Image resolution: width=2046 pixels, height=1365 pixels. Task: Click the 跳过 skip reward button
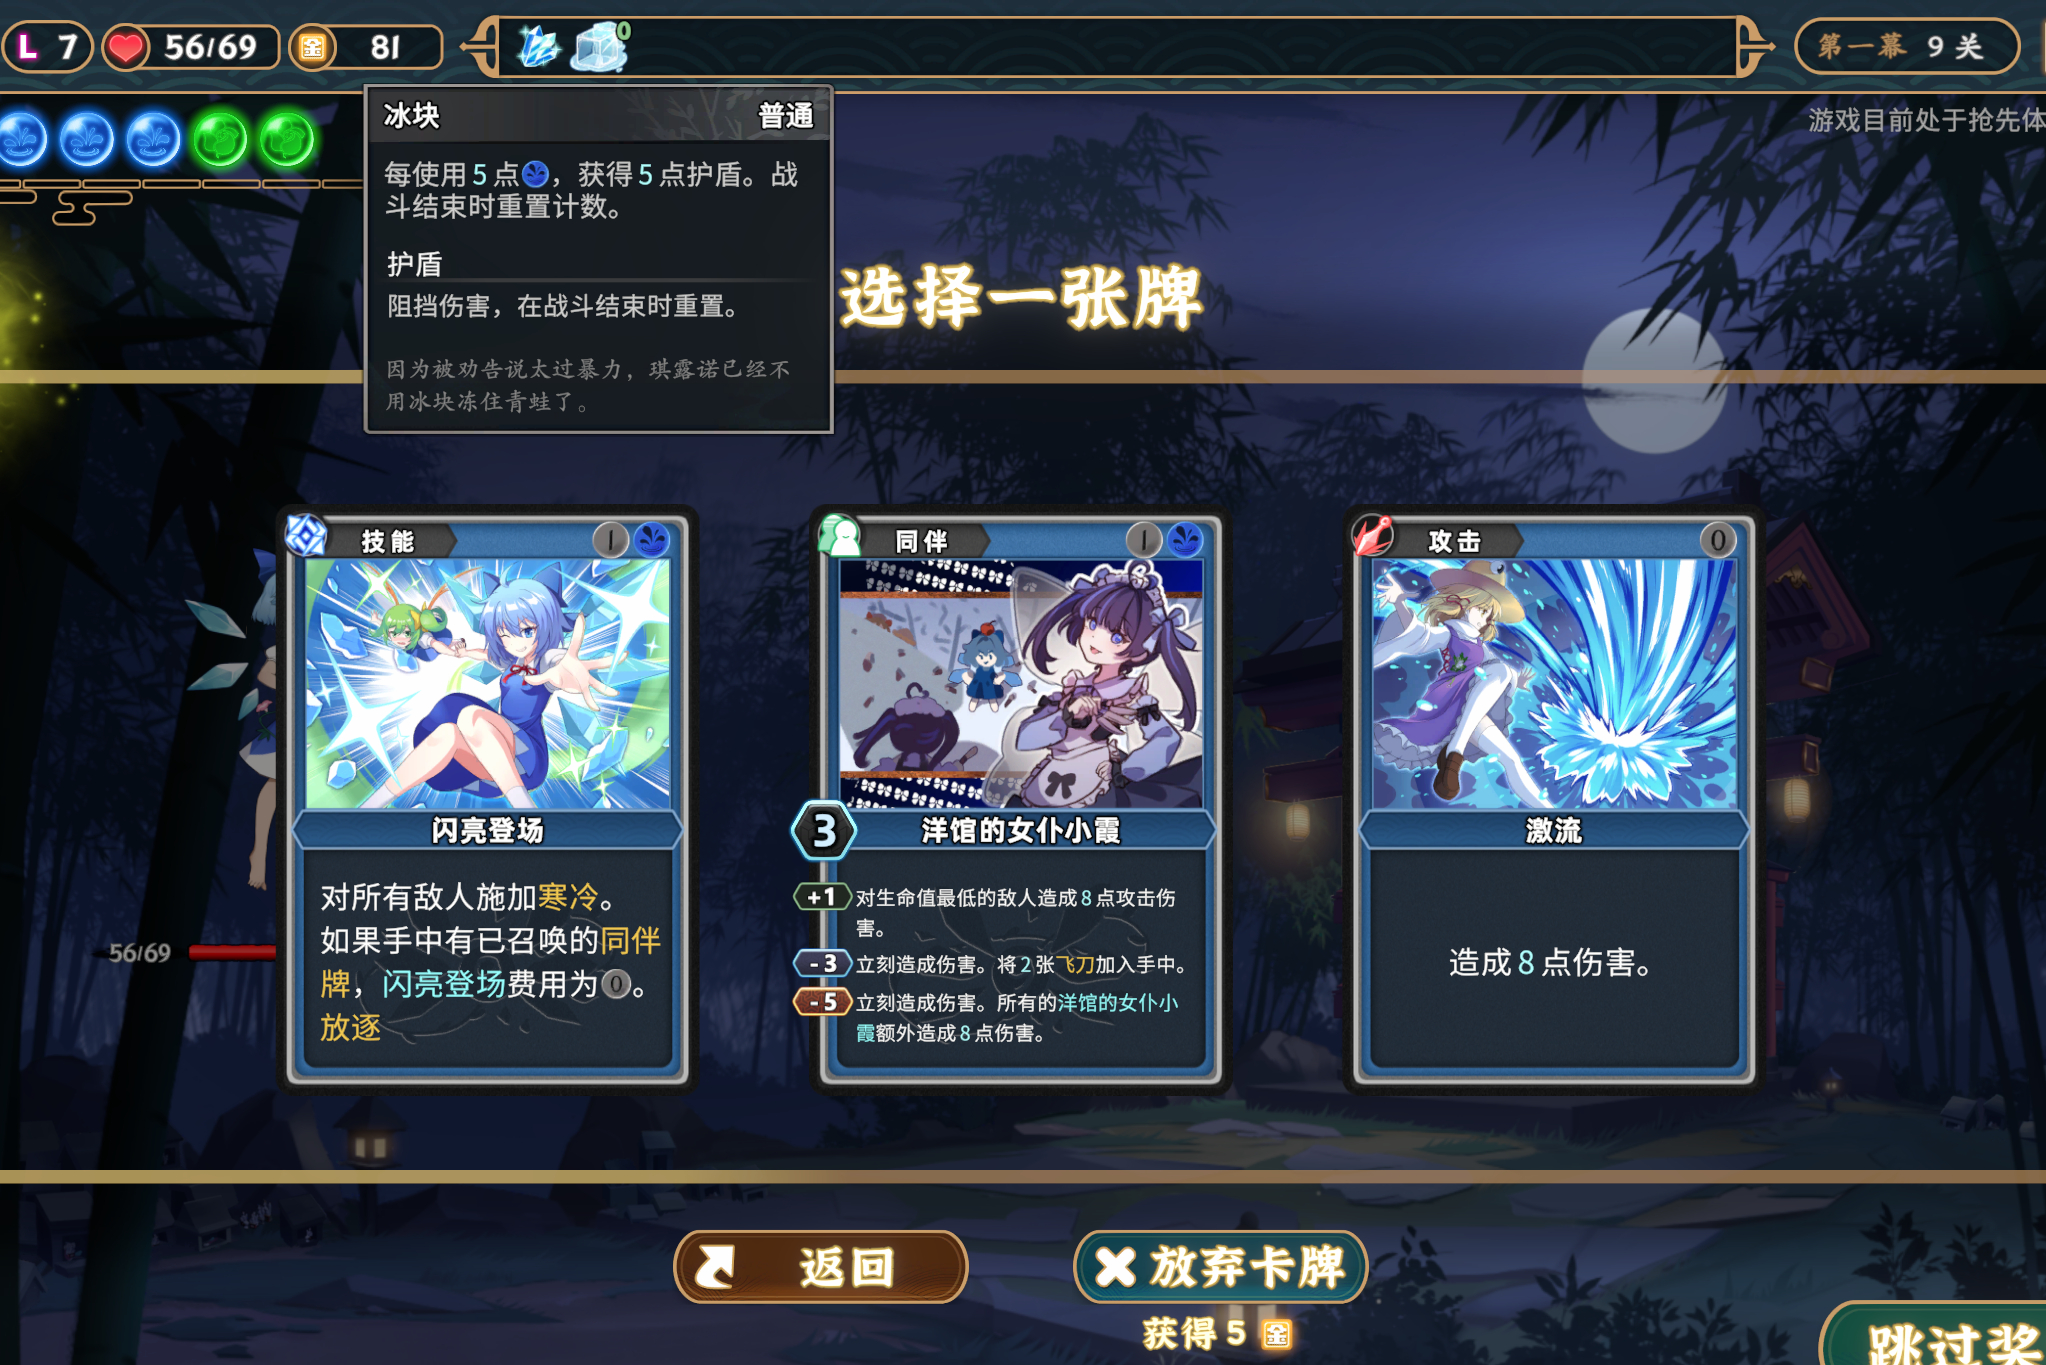[1935, 1334]
